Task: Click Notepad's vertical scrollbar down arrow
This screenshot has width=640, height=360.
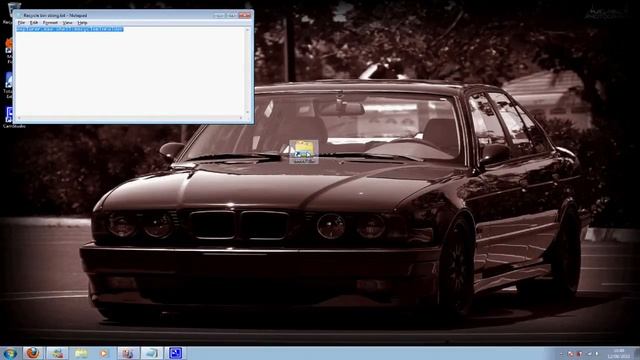Action: [247, 113]
